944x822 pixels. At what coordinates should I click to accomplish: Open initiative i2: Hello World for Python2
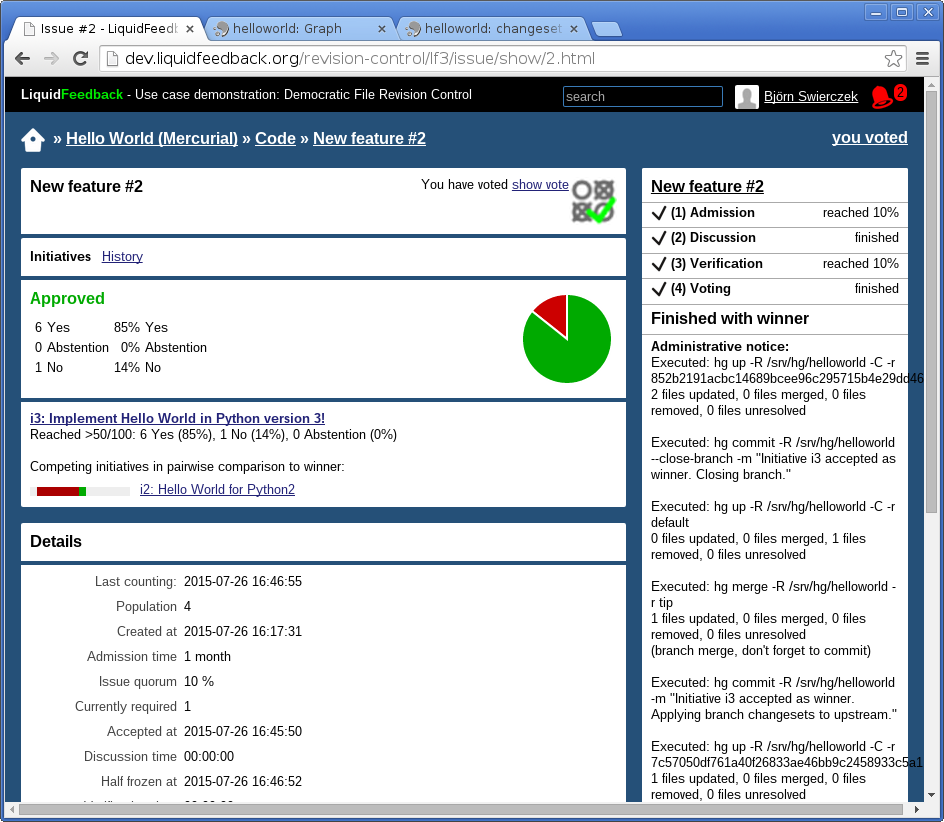pyautogui.click(x=217, y=489)
